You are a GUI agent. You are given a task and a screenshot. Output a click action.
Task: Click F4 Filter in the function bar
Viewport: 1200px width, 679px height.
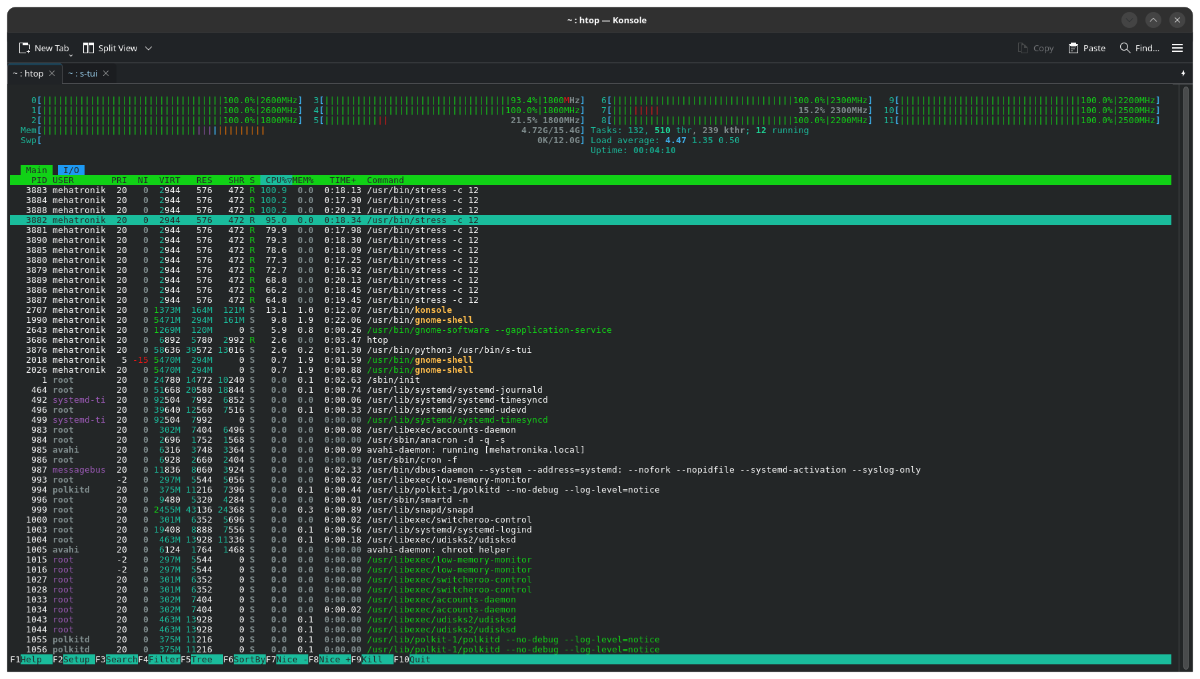(158, 660)
